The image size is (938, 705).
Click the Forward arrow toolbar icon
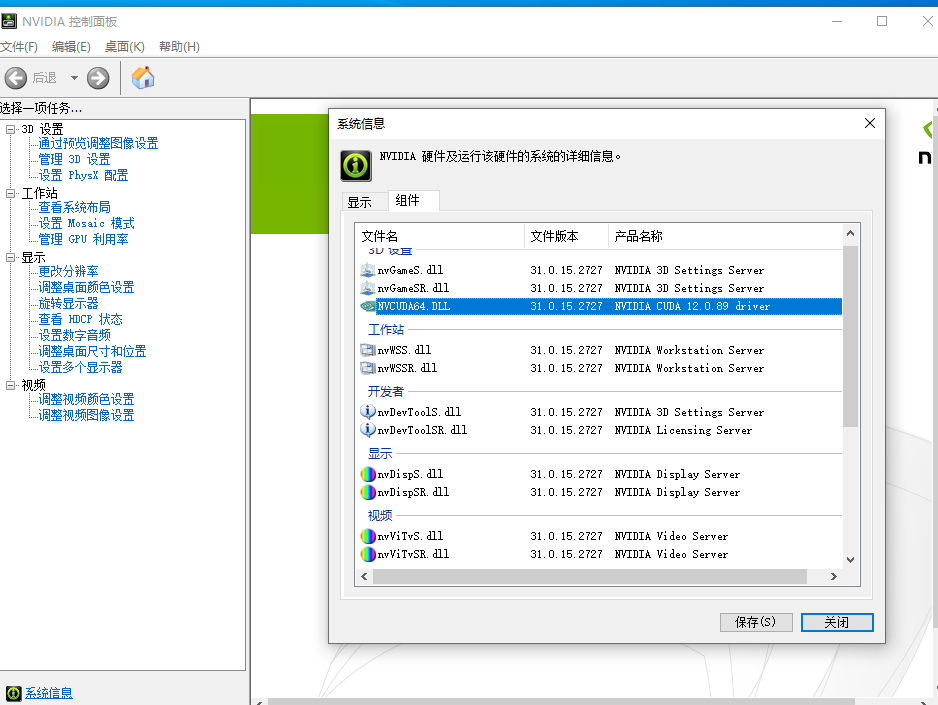point(98,78)
